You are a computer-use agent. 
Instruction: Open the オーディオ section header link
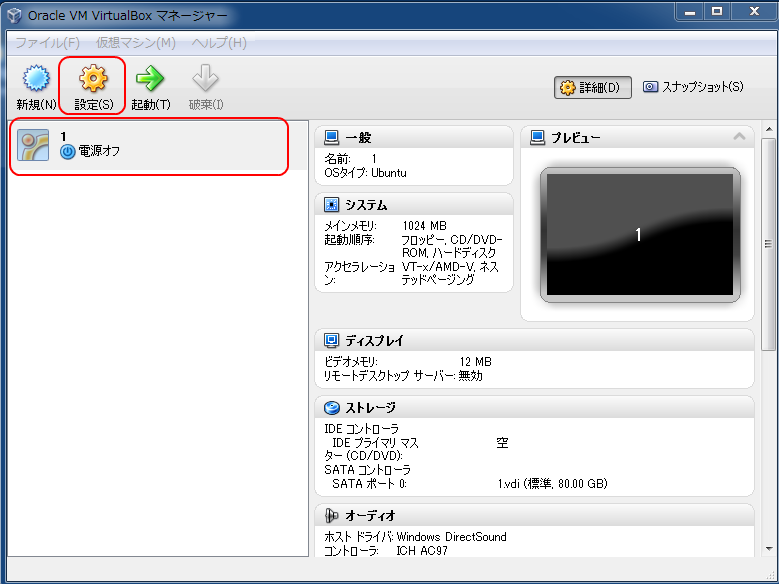pos(371,516)
